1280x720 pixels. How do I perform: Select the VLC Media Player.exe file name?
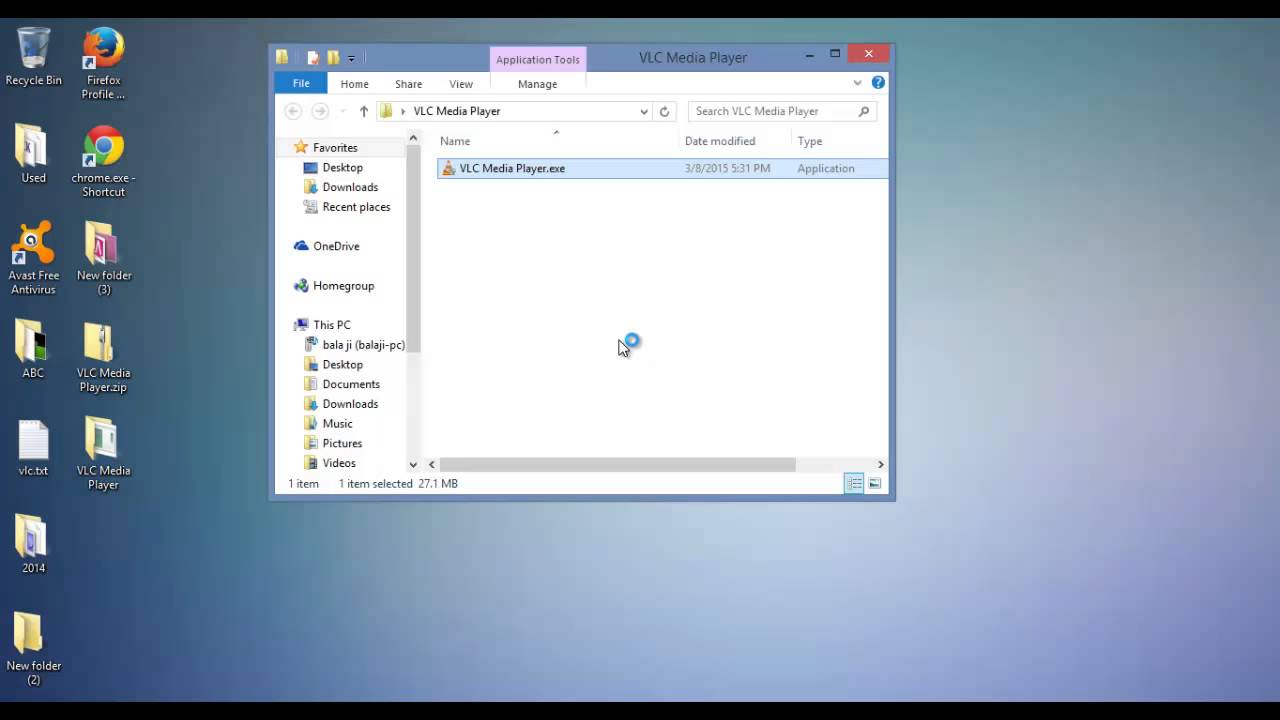click(512, 168)
